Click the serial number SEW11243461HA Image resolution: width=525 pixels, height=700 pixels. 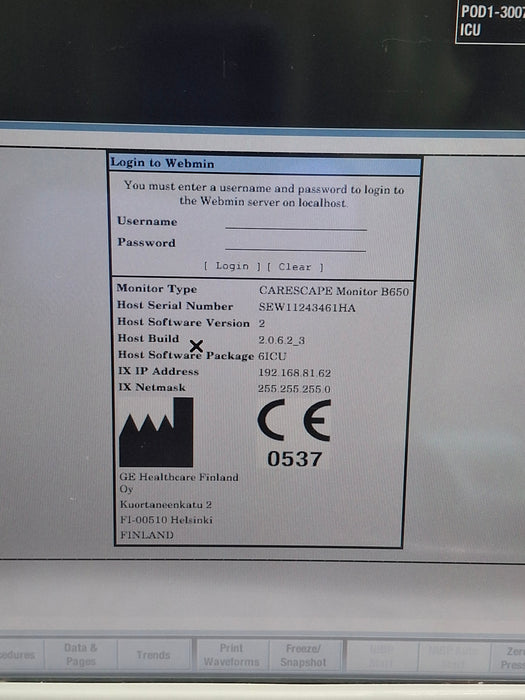coord(307,308)
